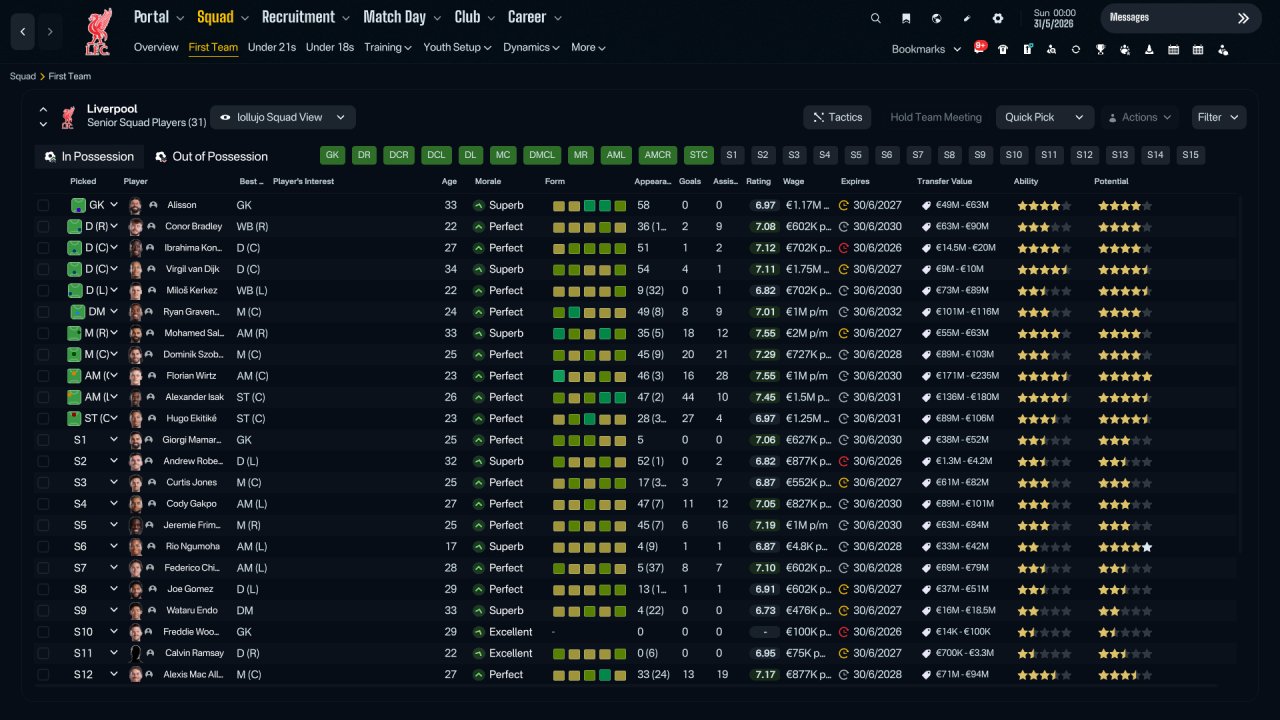Click the Messages button
The image size is (1280, 720).
[x=1181, y=18]
